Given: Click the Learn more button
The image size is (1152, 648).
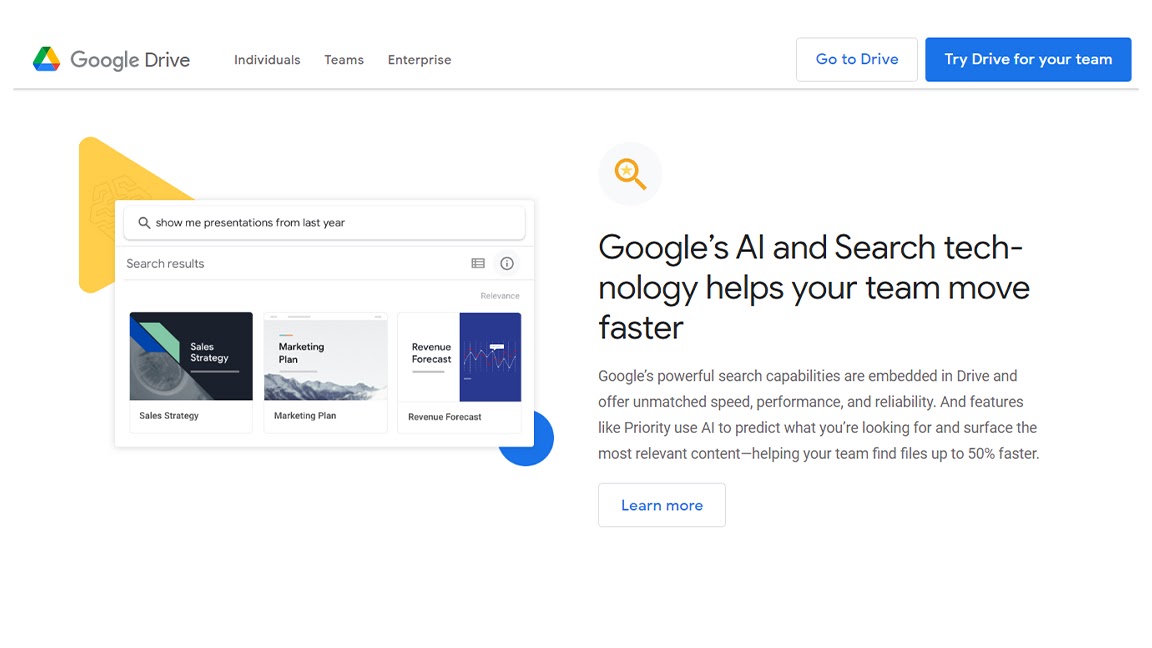Looking at the screenshot, I should click(x=661, y=505).
